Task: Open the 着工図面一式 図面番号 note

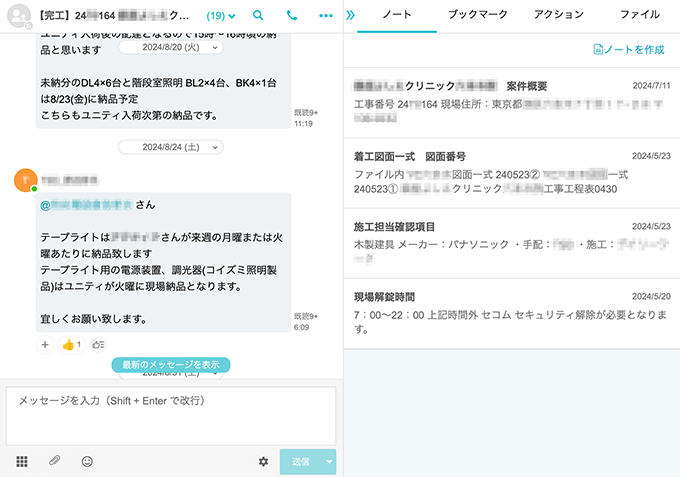Action: pyautogui.click(x=512, y=173)
